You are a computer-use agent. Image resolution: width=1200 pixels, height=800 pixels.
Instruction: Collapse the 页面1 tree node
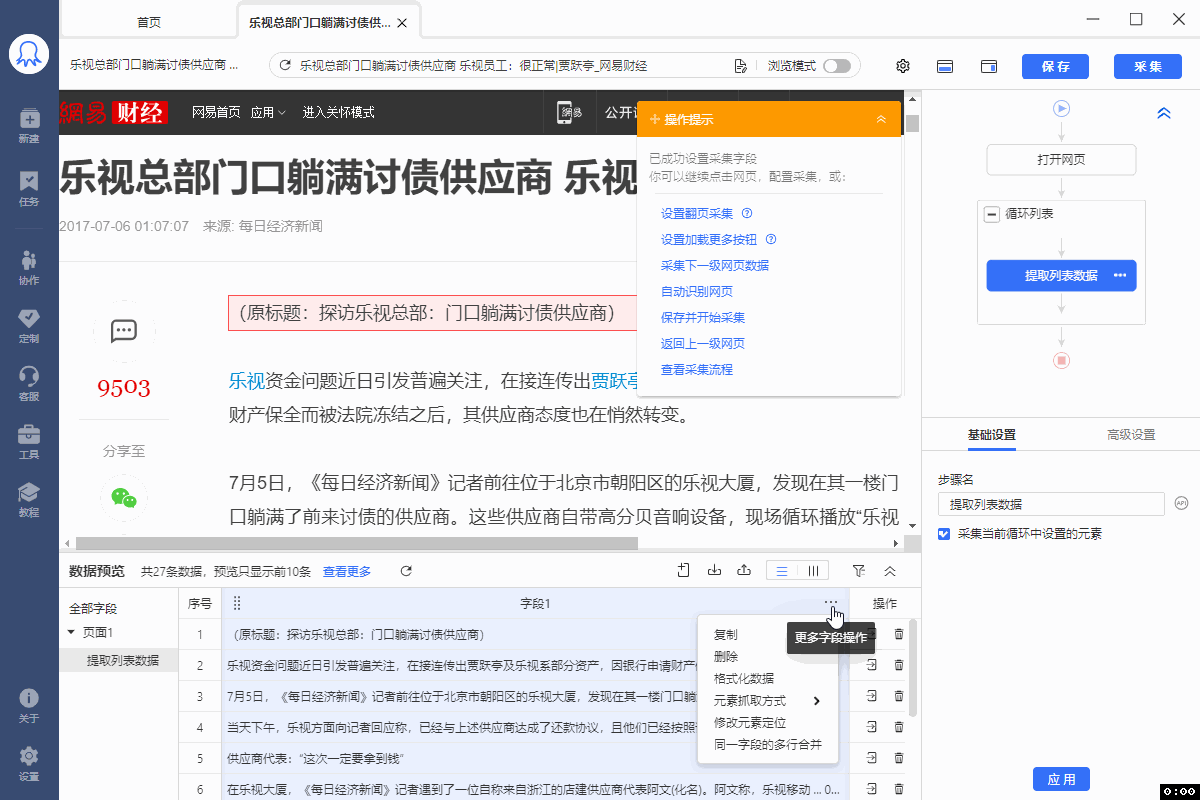(71, 632)
